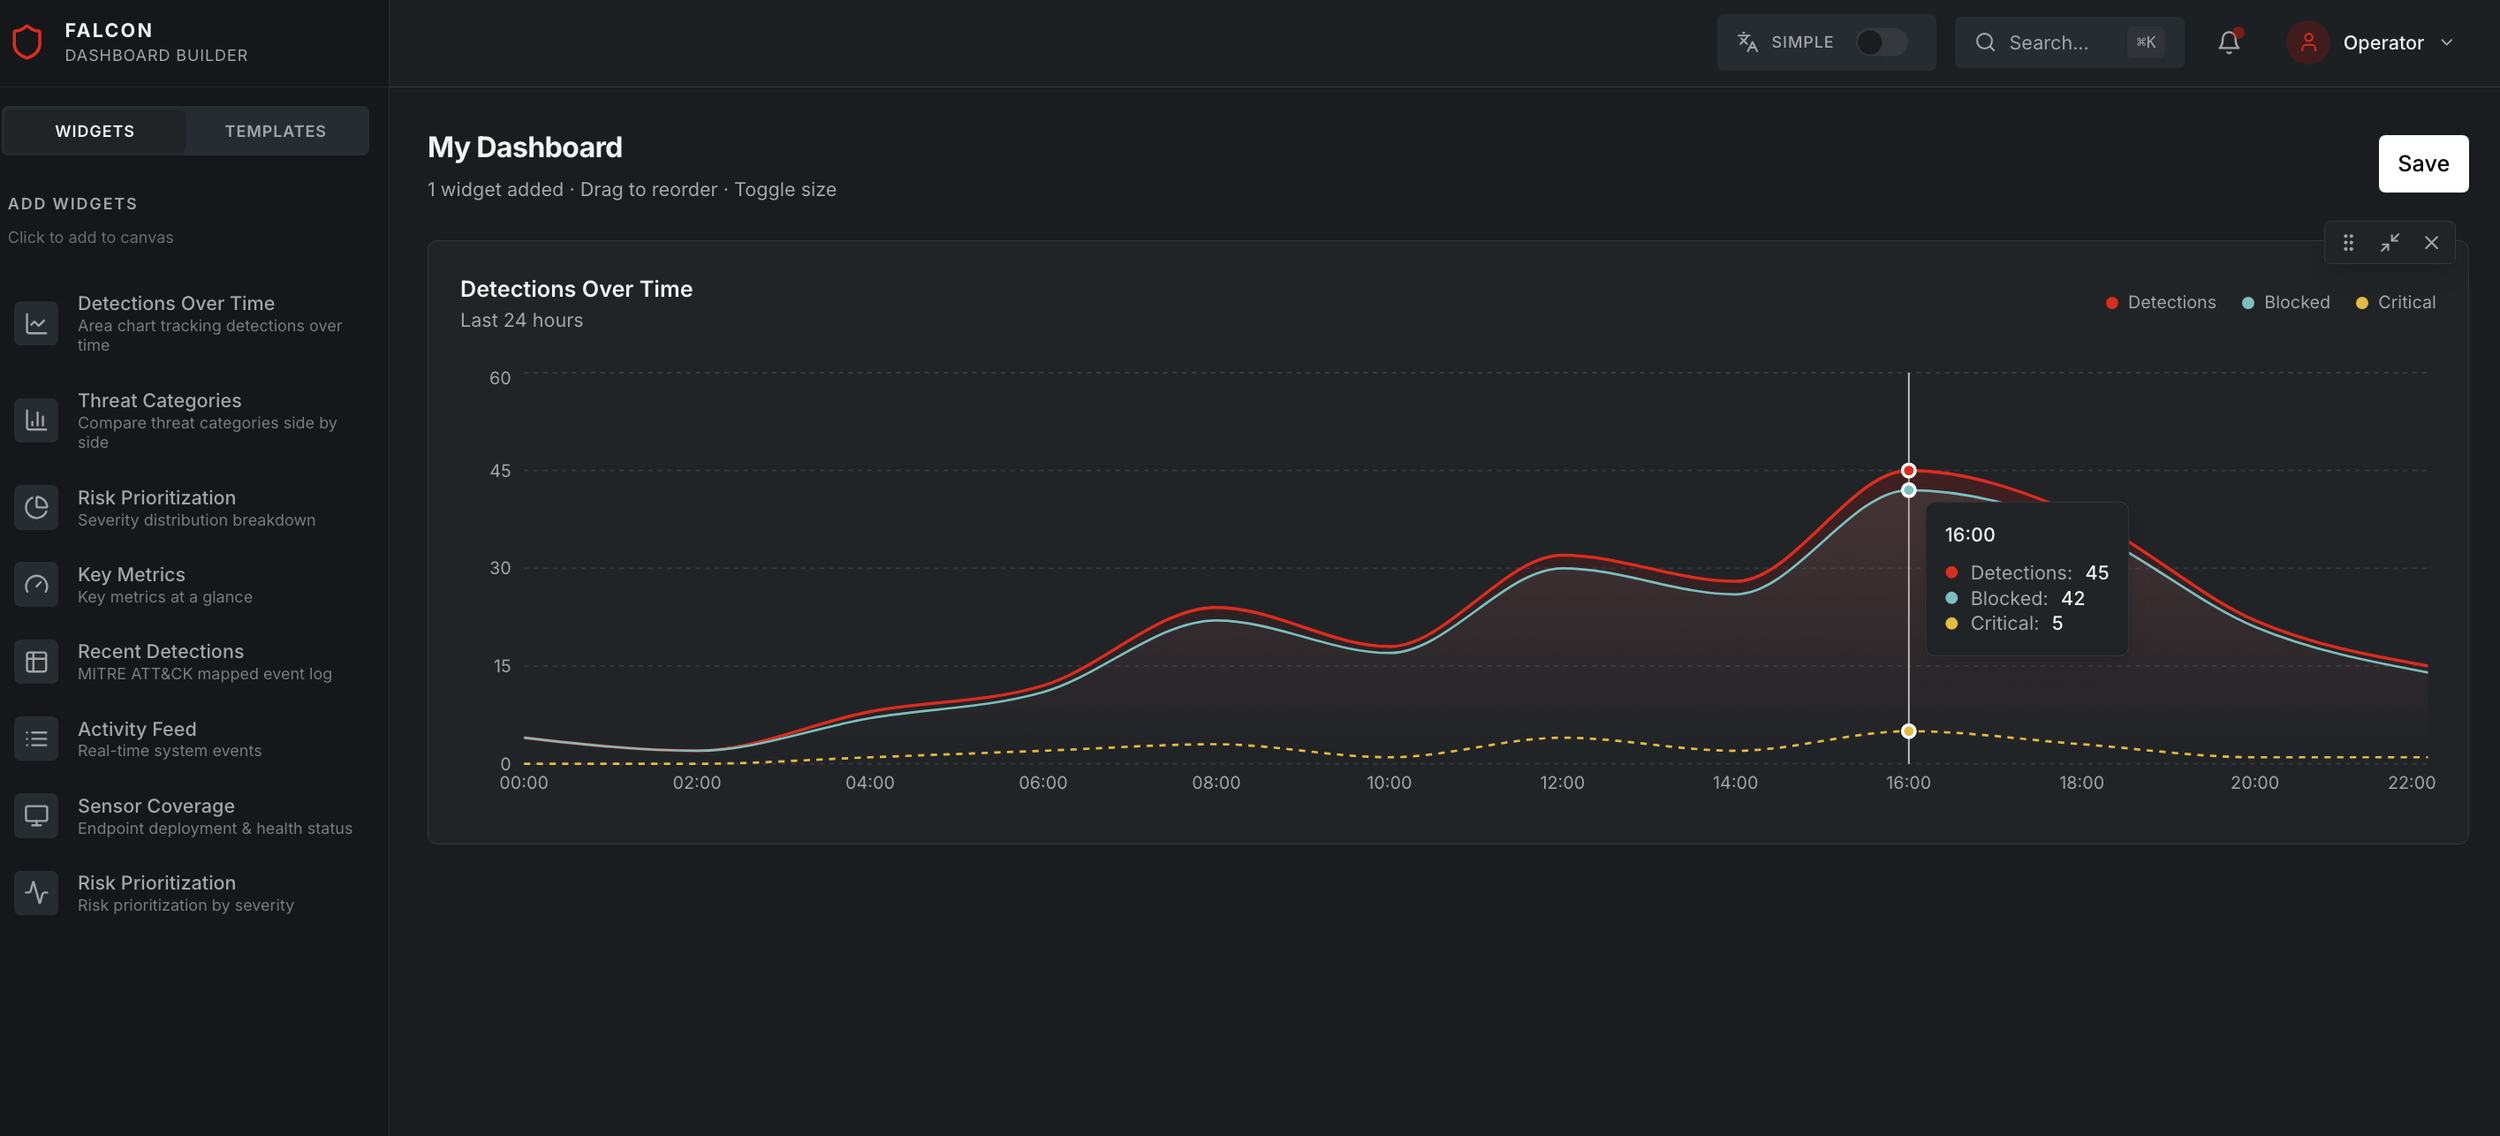Toggle the Critical series in the chart legend
Viewport: 2500px width, 1136px height.
(2395, 303)
